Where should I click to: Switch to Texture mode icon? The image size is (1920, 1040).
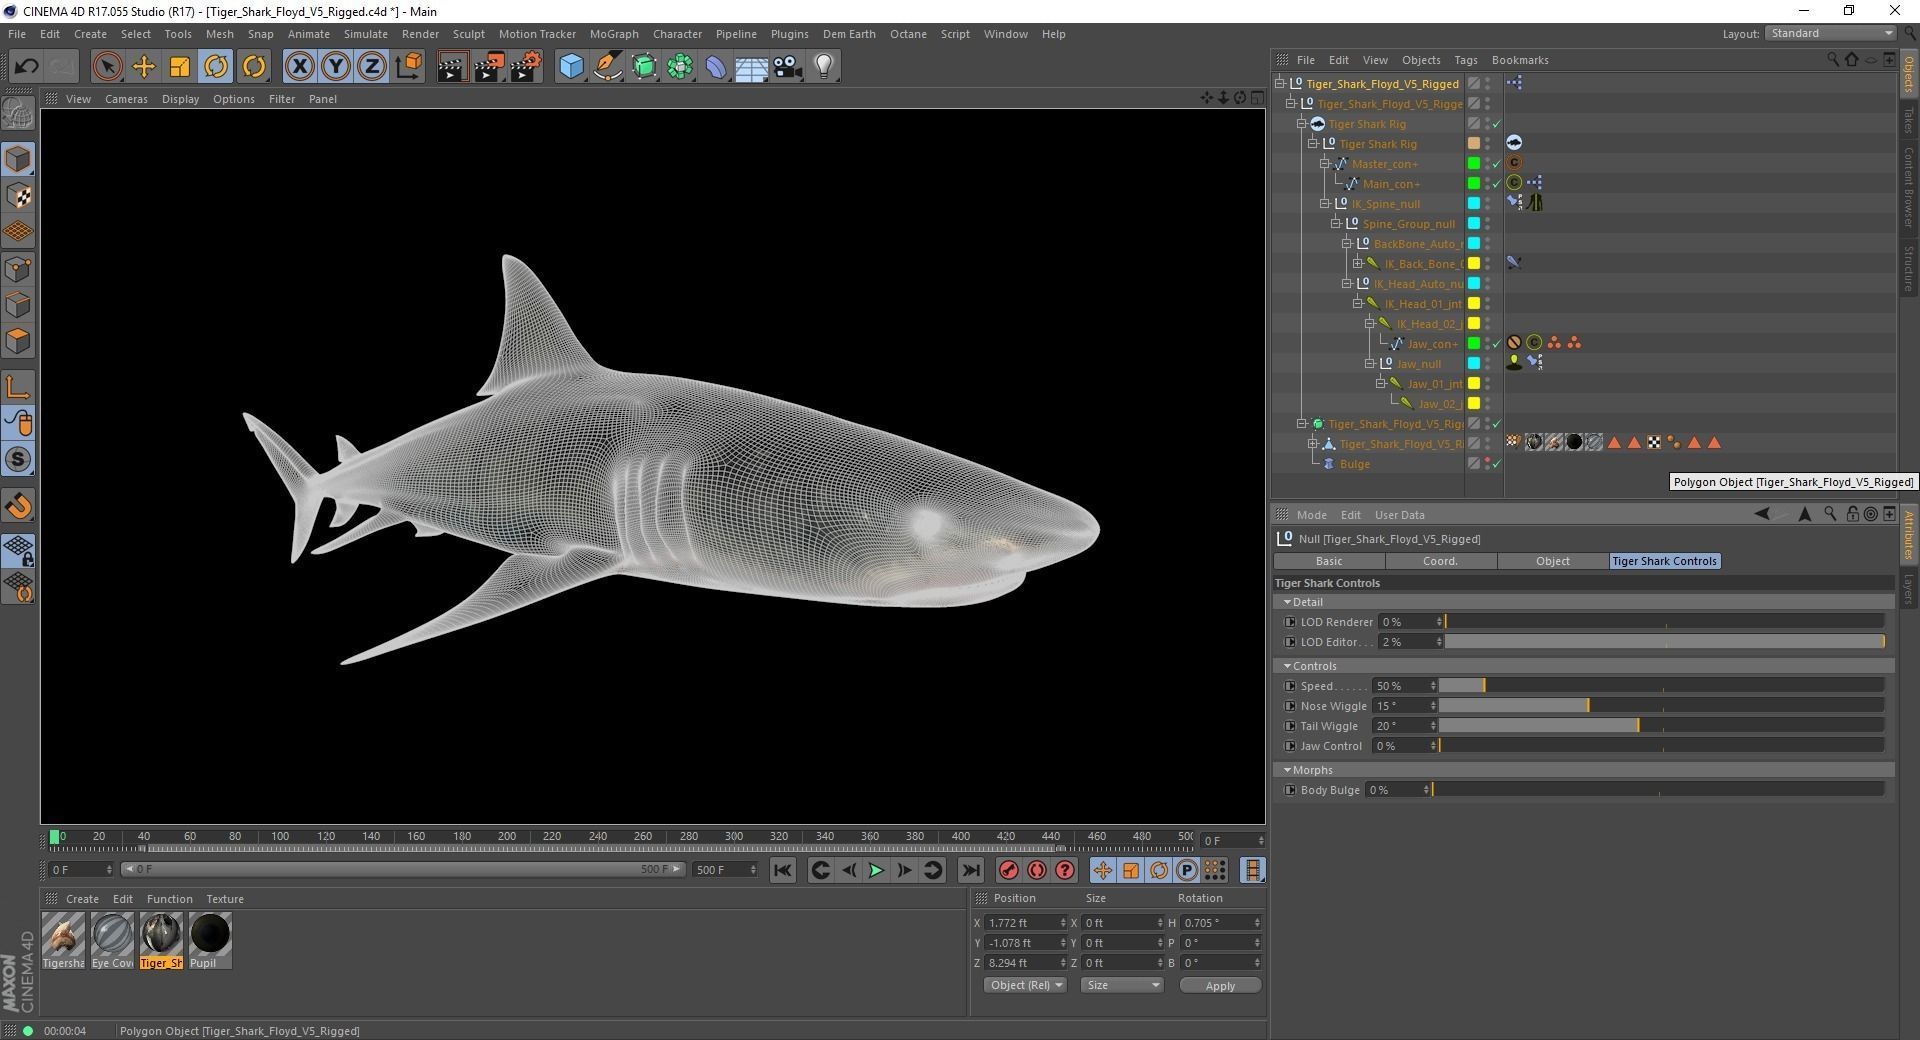18,196
